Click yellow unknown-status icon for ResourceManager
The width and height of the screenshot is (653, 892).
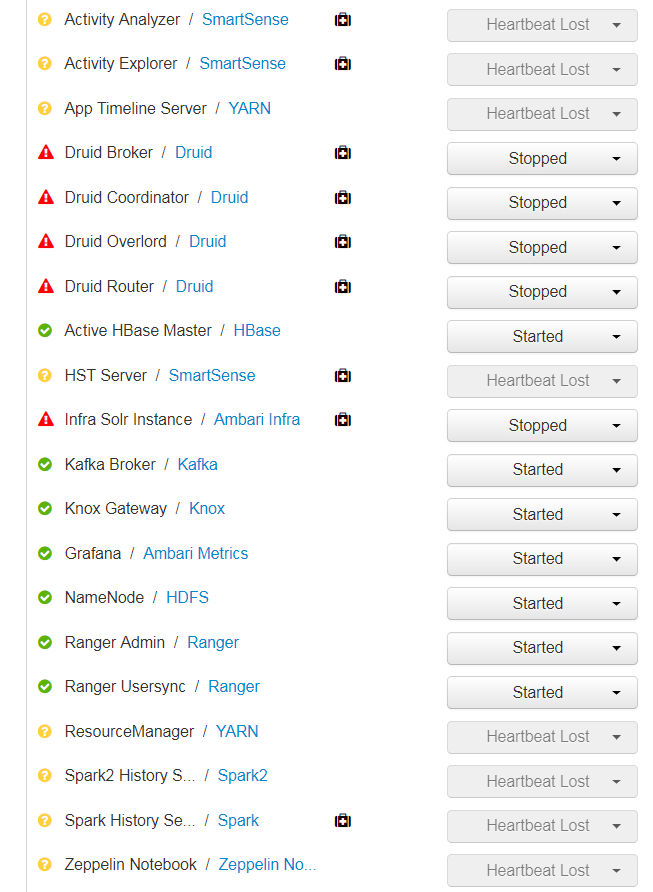[x=45, y=732]
